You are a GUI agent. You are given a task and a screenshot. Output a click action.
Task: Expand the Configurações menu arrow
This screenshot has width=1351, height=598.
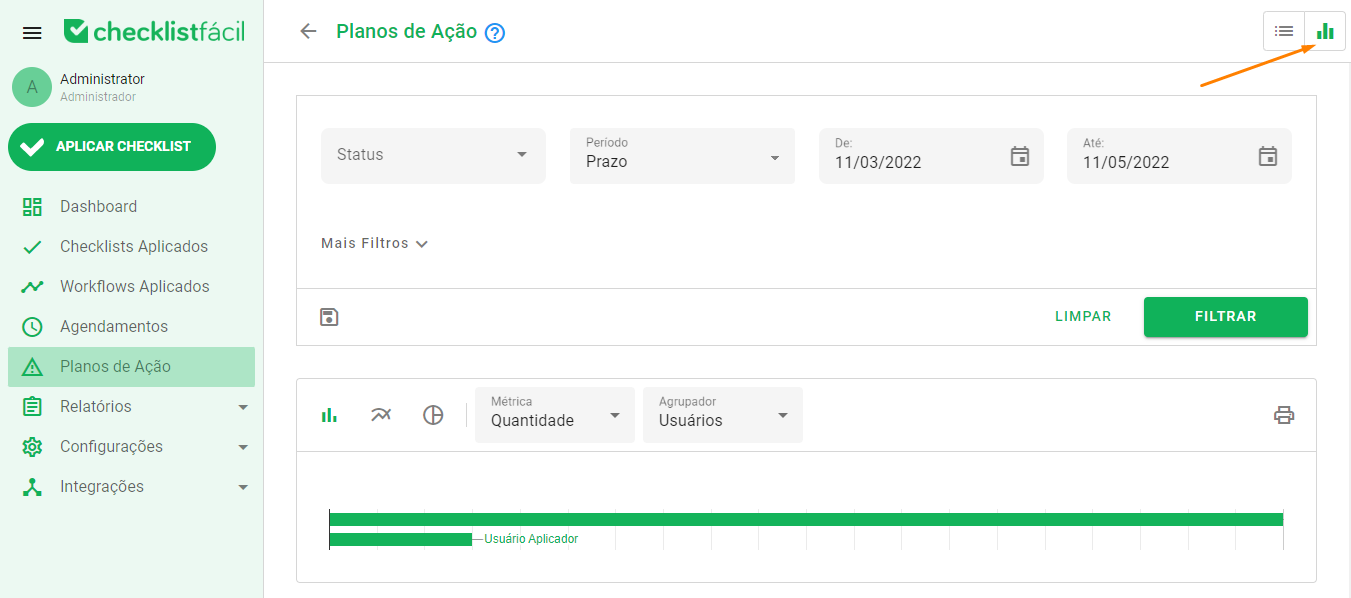tap(243, 447)
